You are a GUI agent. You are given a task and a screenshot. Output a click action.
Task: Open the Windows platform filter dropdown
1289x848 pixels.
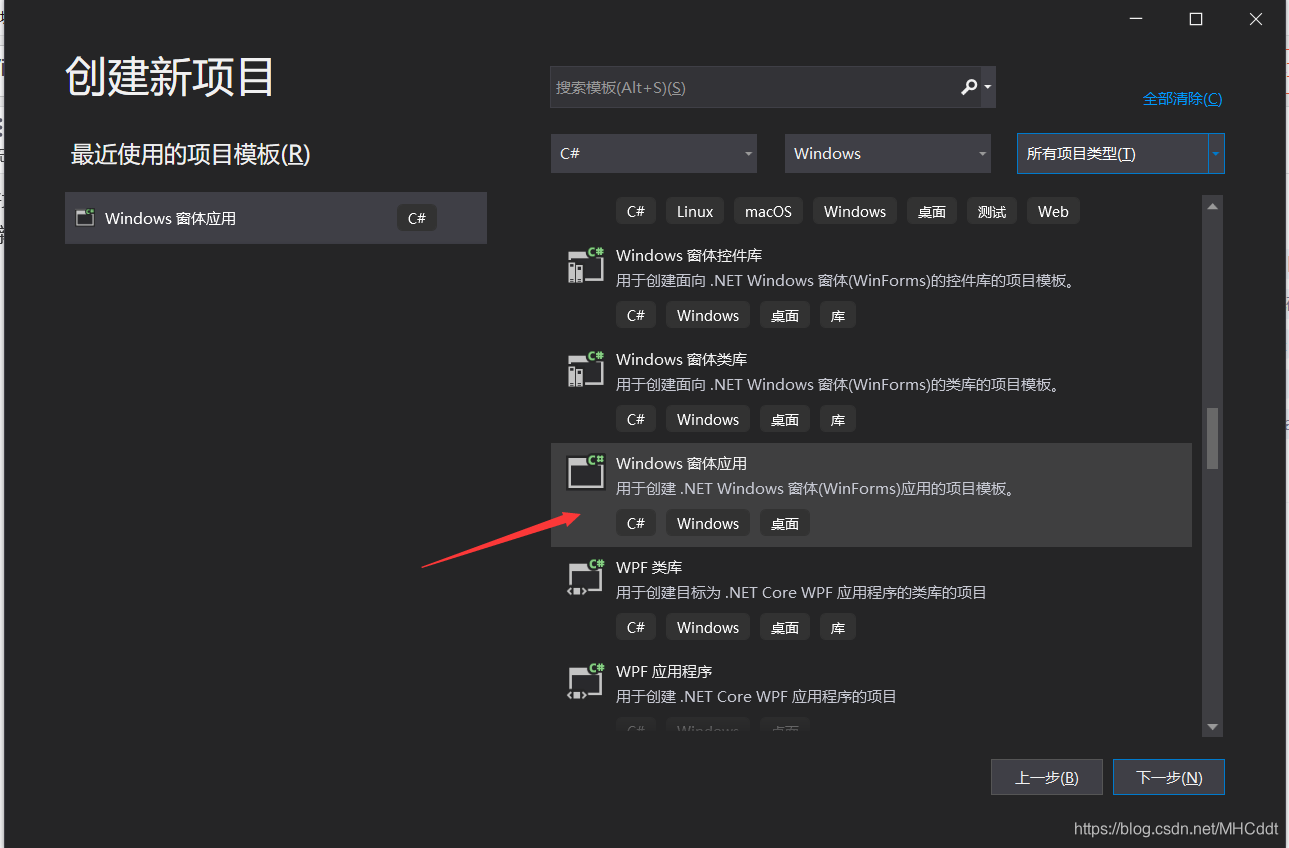pyautogui.click(x=888, y=153)
